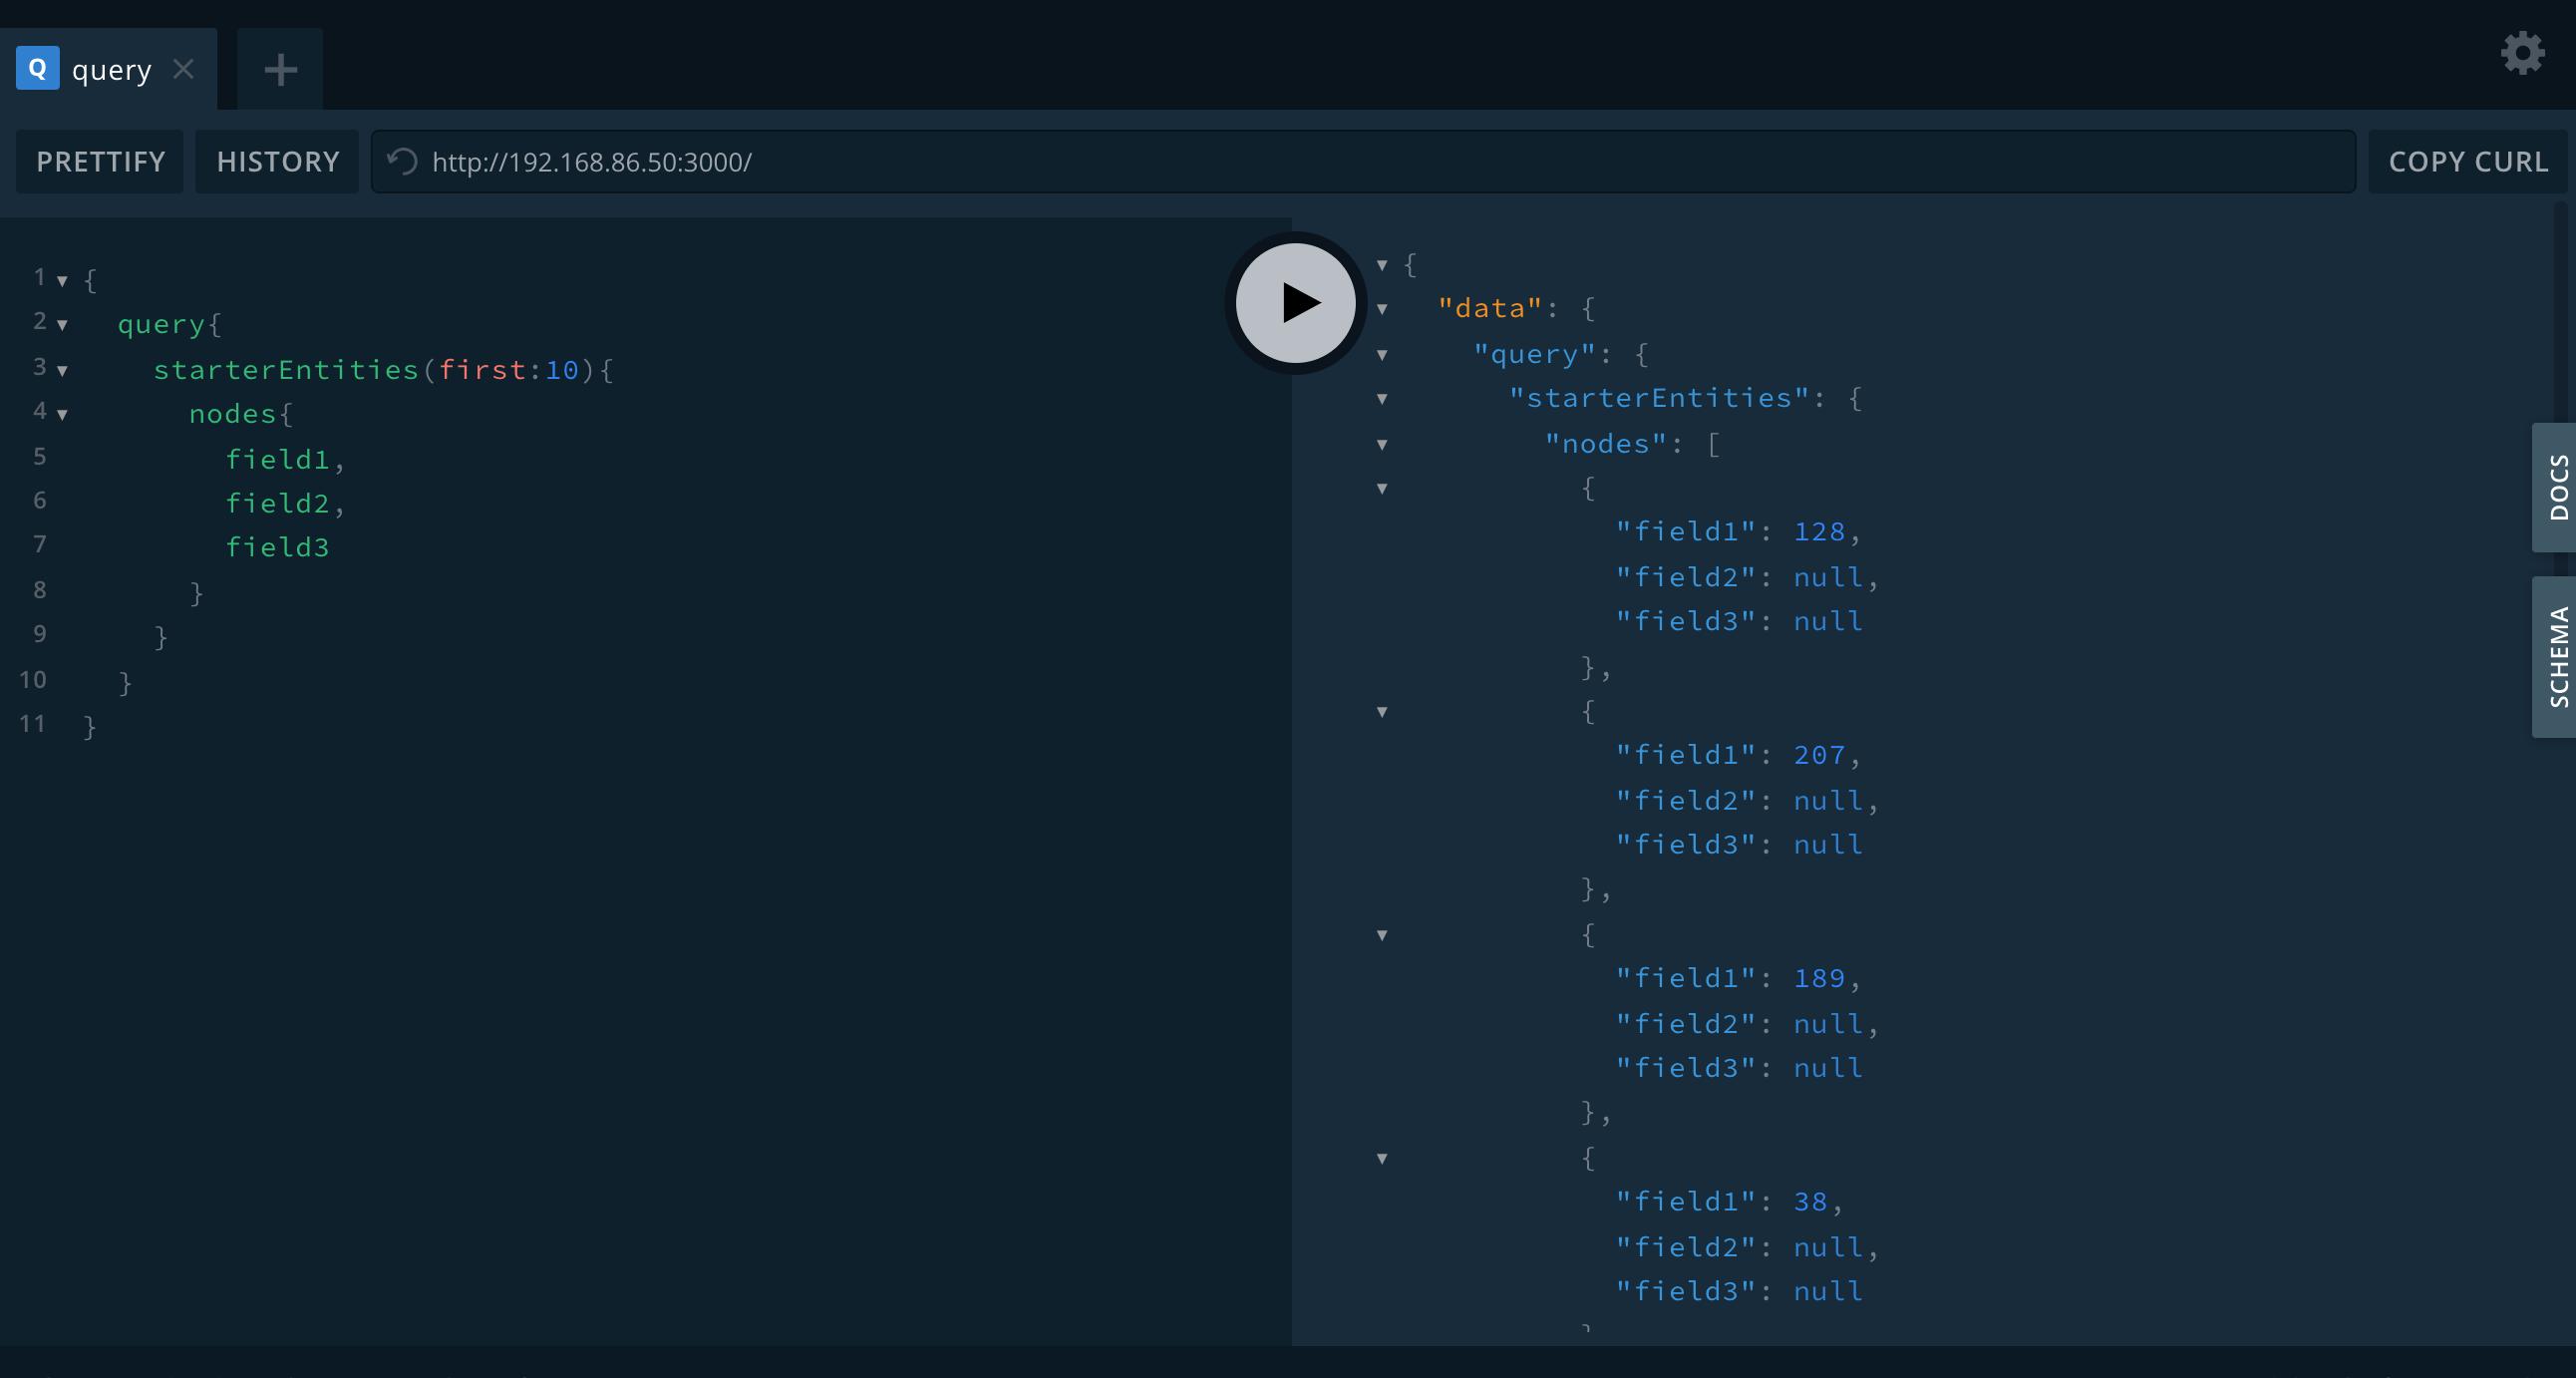Fold the nodes selection on line 4
Image resolution: width=2576 pixels, height=1378 pixels.
pyautogui.click(x=61, y=412)
